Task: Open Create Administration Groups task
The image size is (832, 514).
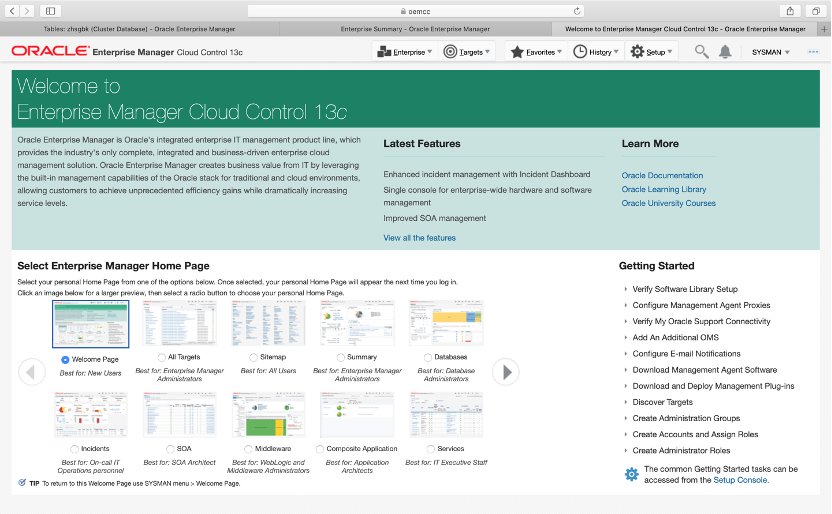Action: 686,418
